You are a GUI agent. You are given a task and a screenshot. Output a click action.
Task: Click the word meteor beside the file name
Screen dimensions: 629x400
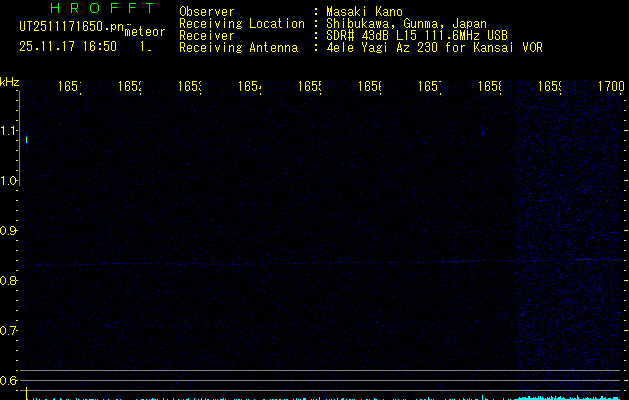[145, 32]
